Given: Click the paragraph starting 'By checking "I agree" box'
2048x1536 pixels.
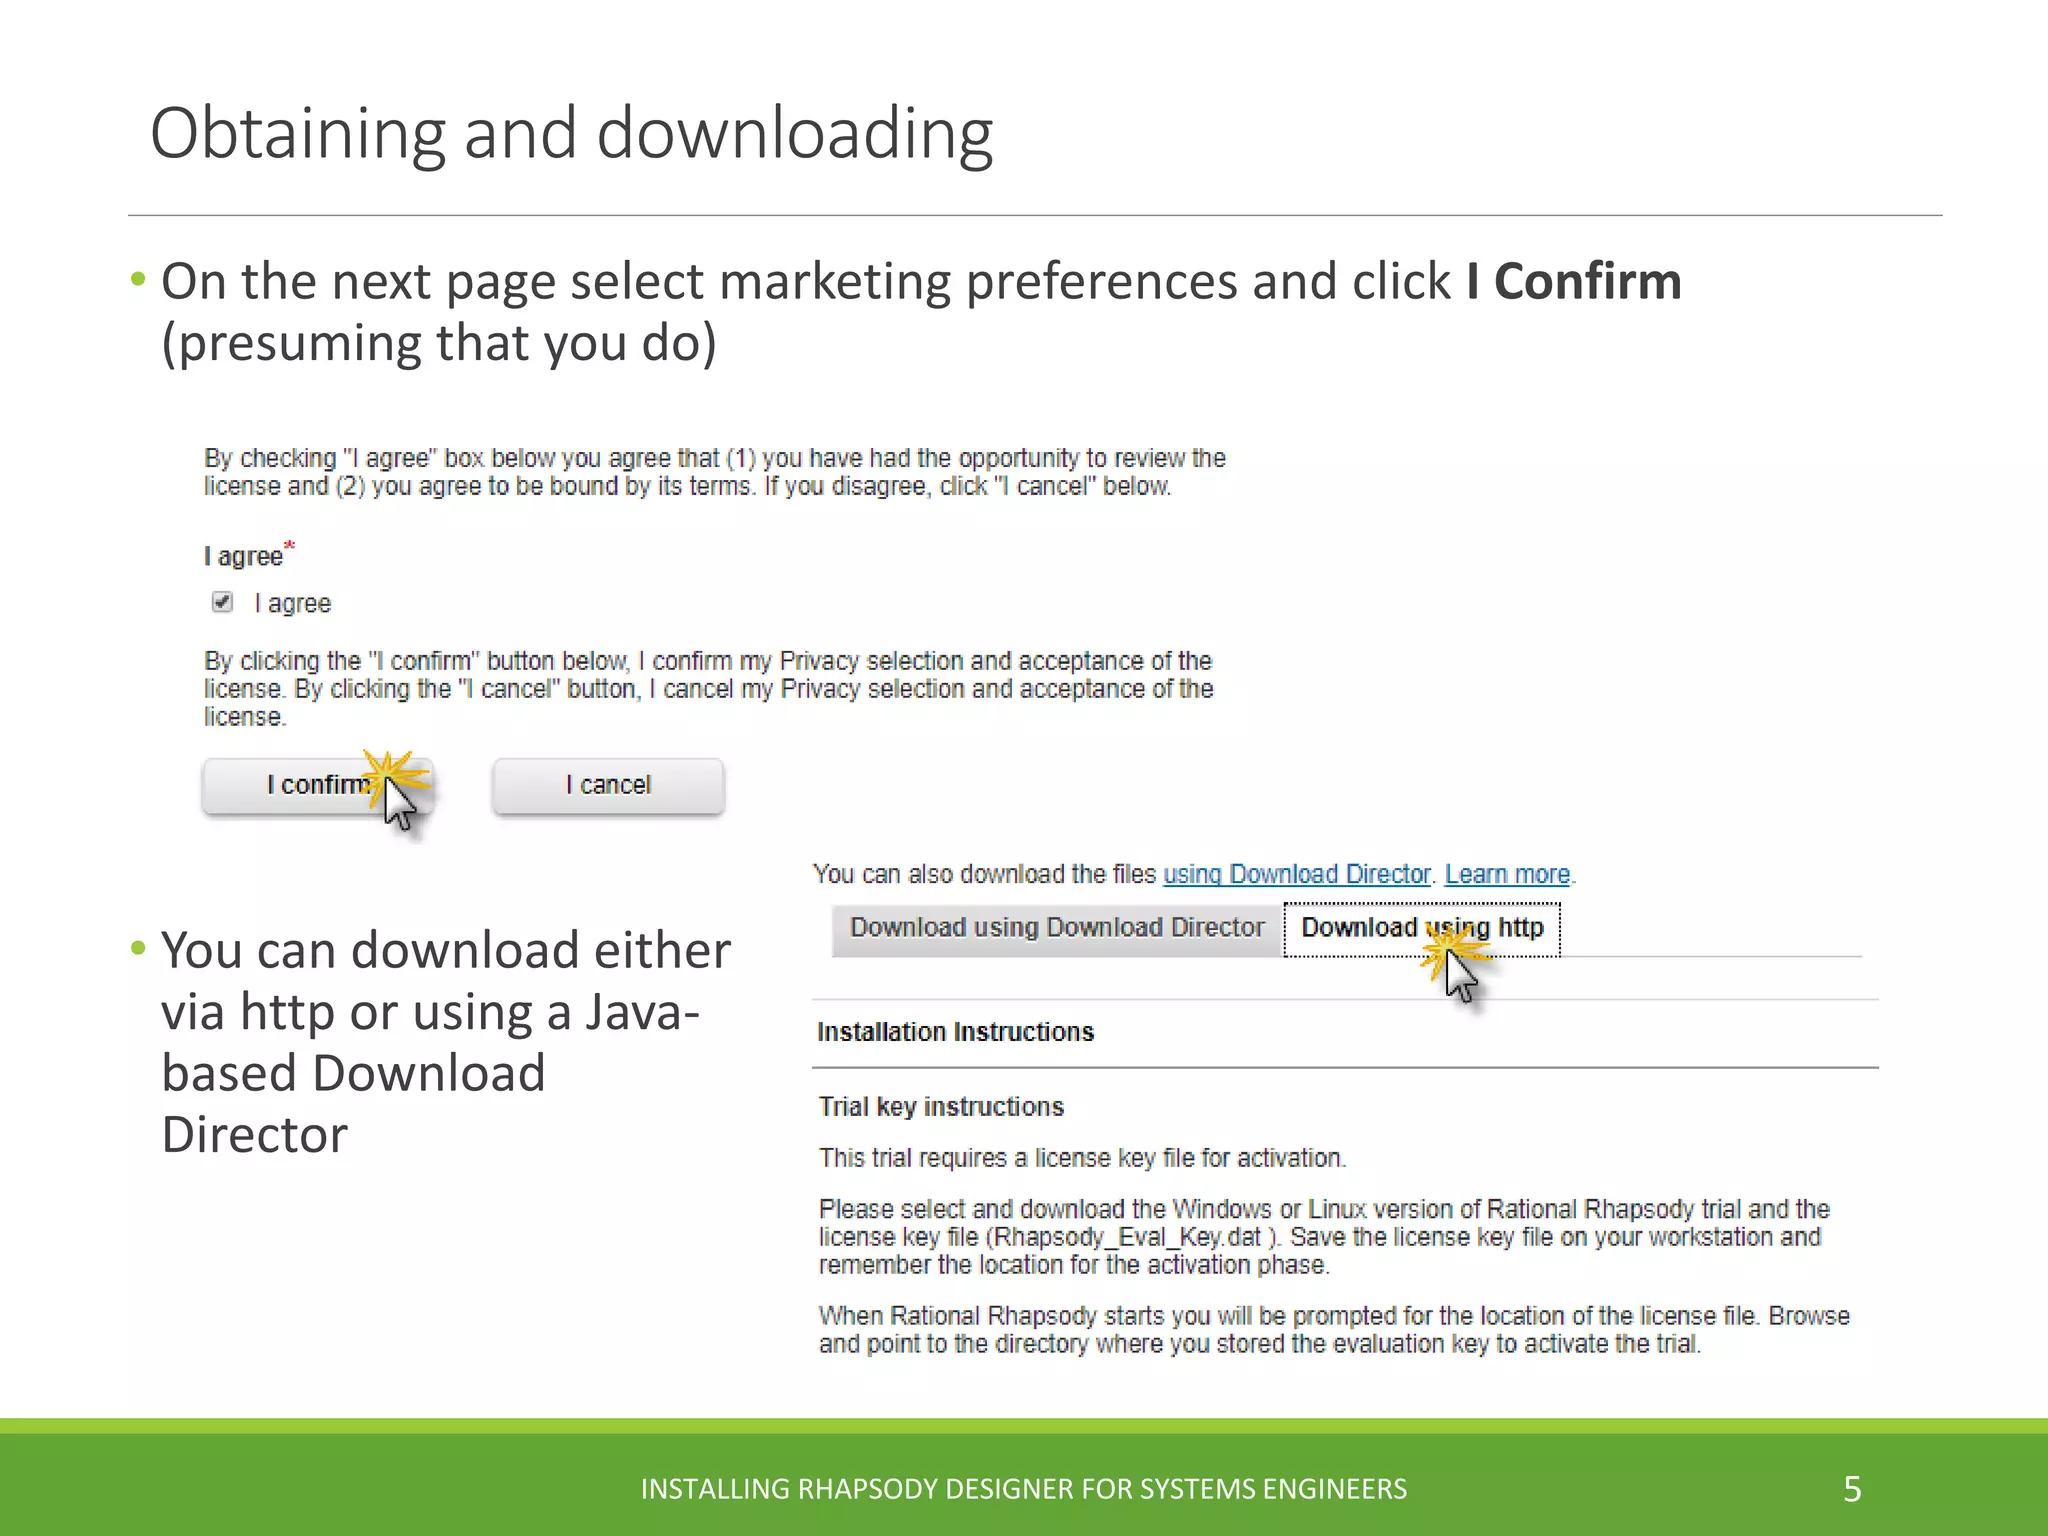Looking at the screenshot, I should pyautogui.click(x=715, y=472).
